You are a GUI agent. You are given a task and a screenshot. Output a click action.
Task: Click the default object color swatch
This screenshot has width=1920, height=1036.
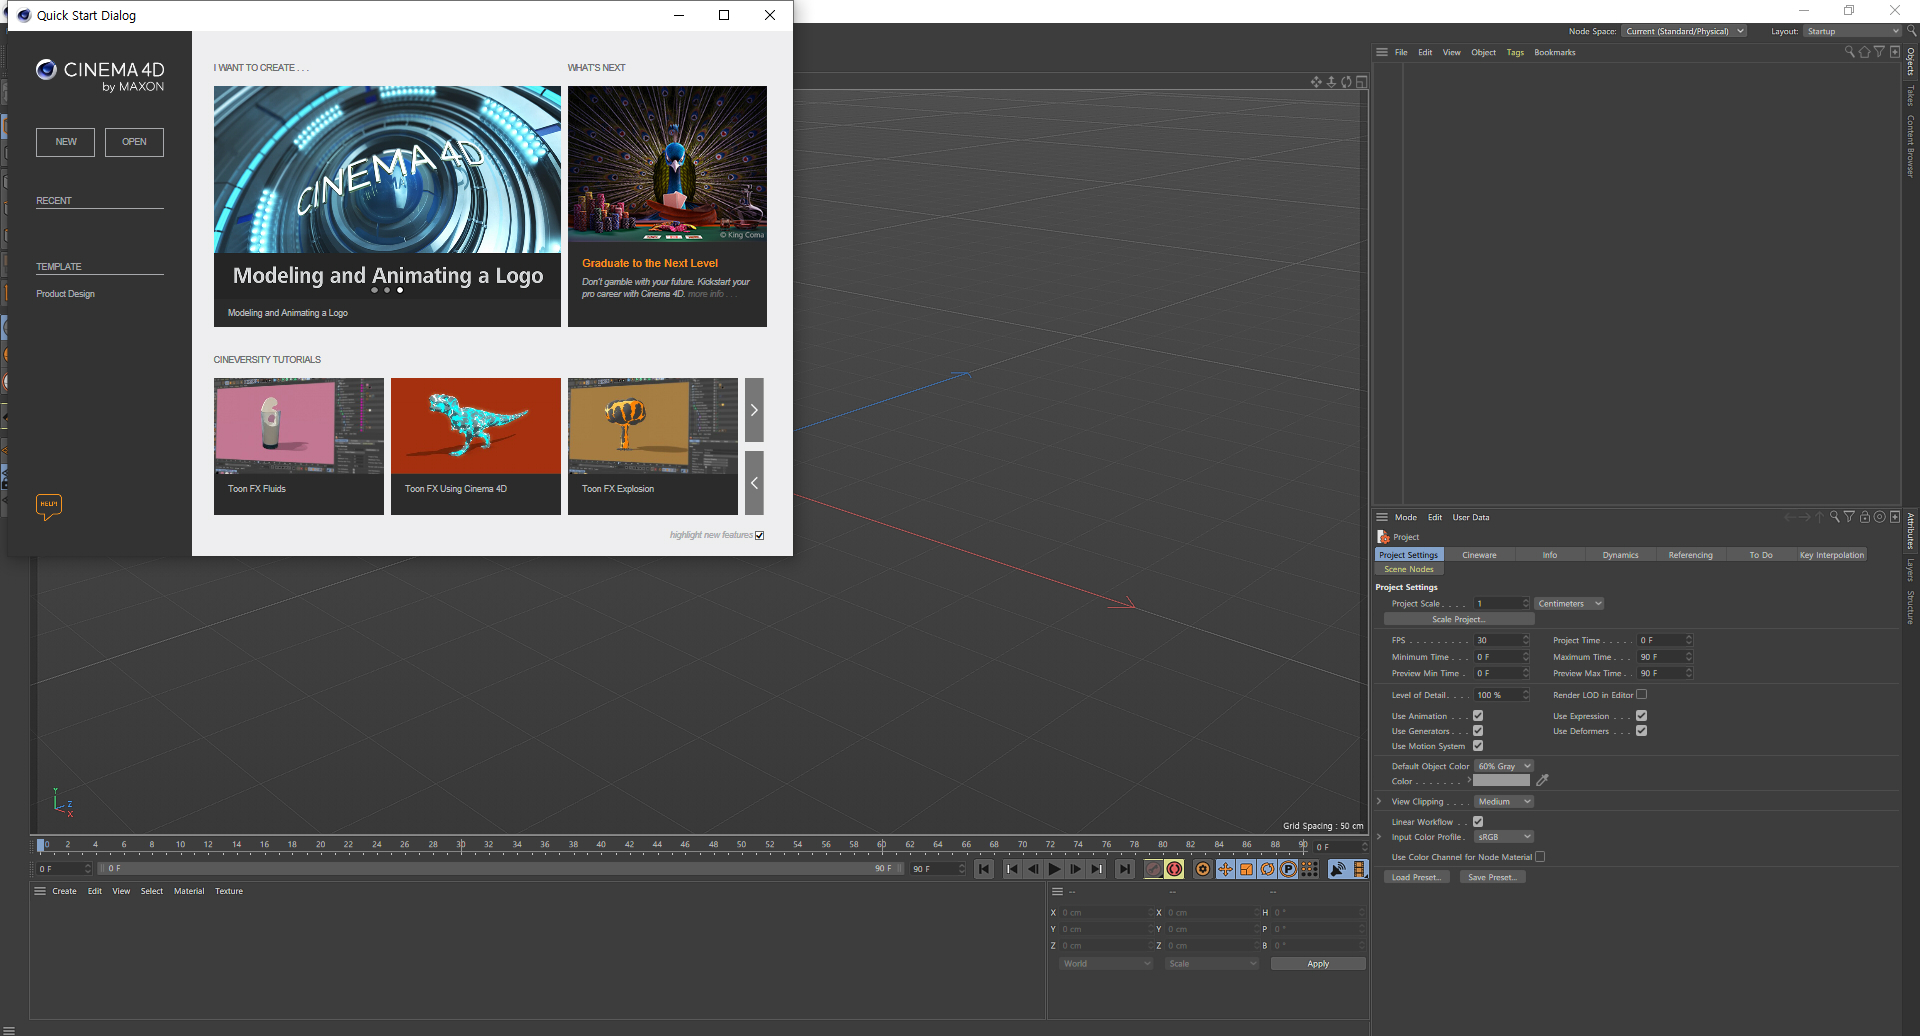click(x=1502, y=780)
